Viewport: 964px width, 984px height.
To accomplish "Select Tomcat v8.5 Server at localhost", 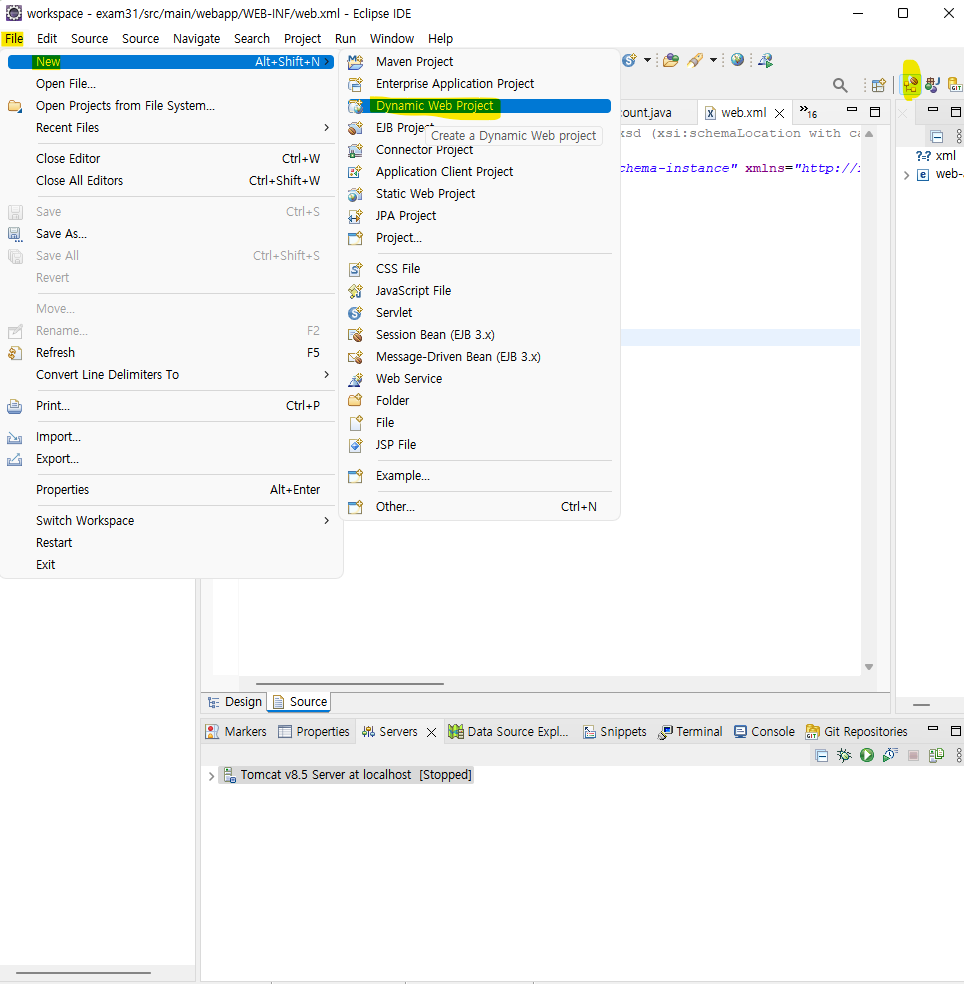I will (x=346, y=775).
